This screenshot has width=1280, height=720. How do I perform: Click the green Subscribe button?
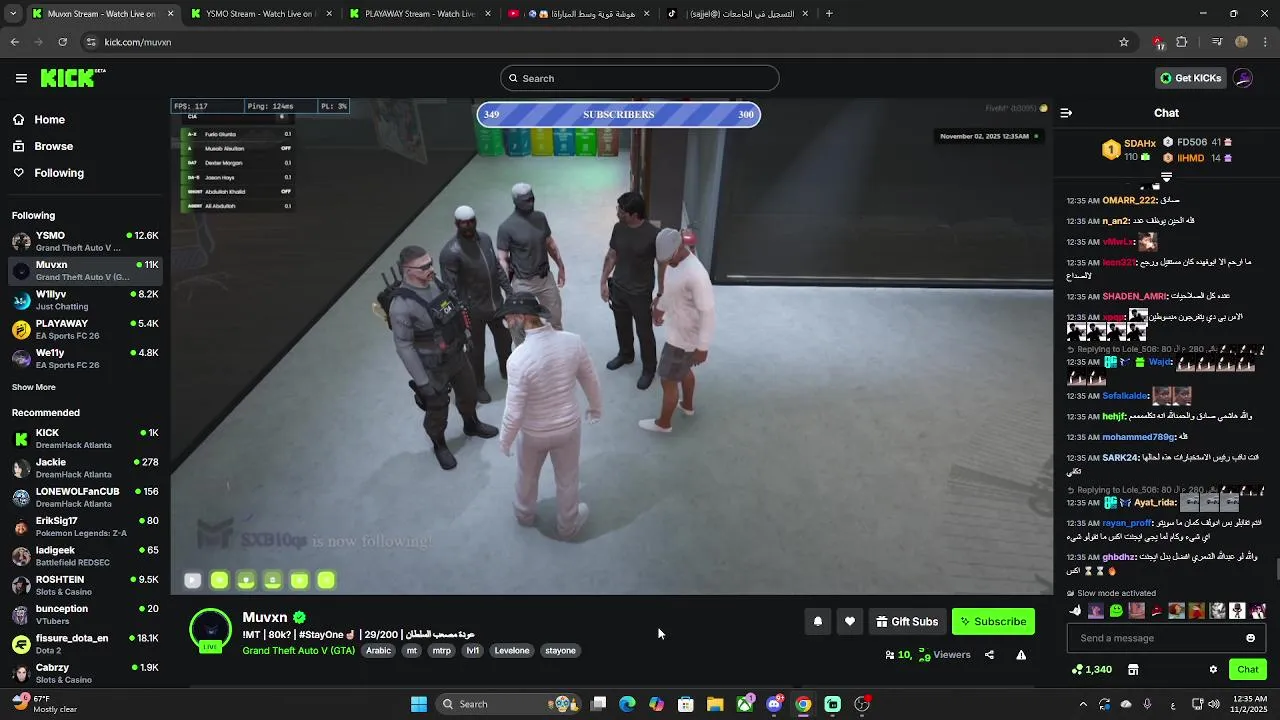(993, 621)
